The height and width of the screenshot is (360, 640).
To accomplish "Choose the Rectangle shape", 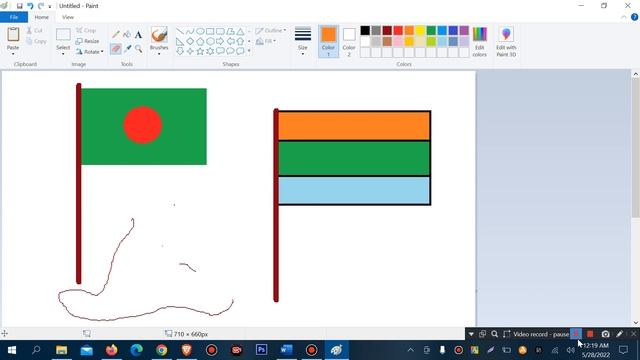I will tap(210, 31).
